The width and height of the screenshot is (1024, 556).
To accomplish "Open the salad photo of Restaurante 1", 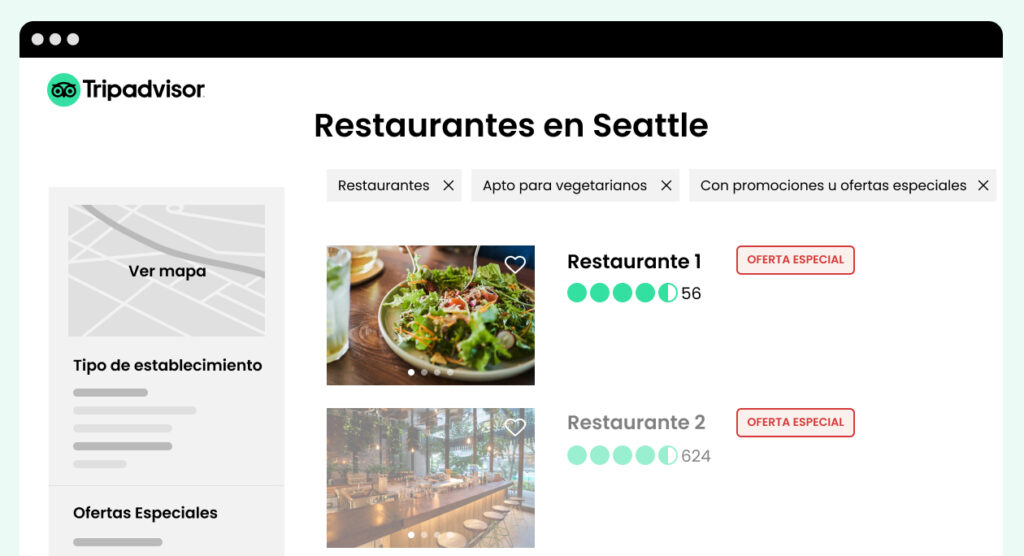I will [430, 315].
